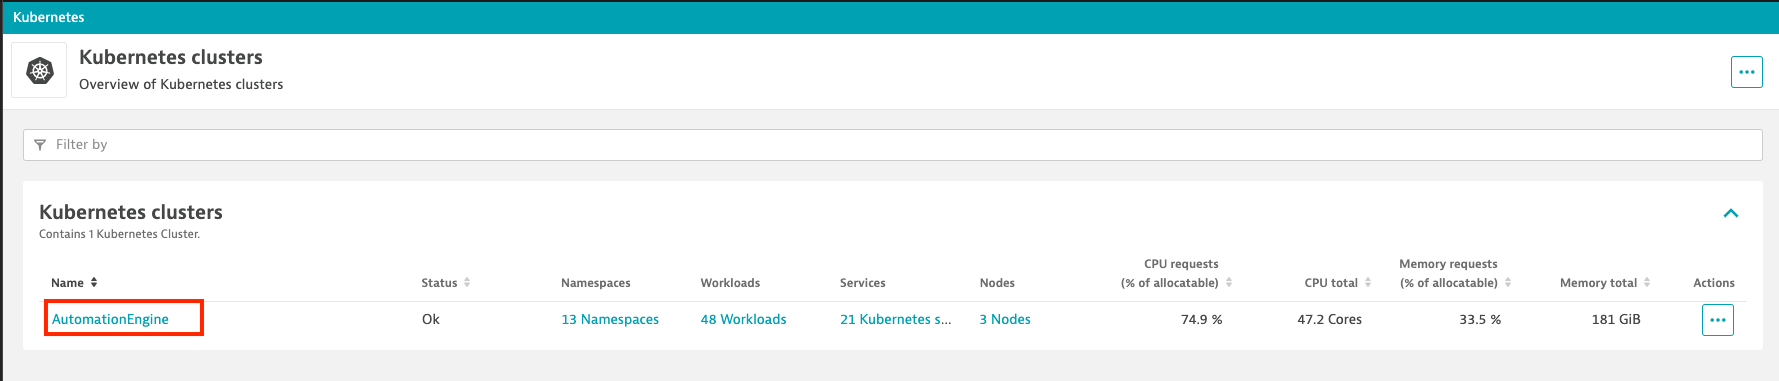Sort by CPU requests percentage
1779x381 pixels.
click(x=1176, y=274)
